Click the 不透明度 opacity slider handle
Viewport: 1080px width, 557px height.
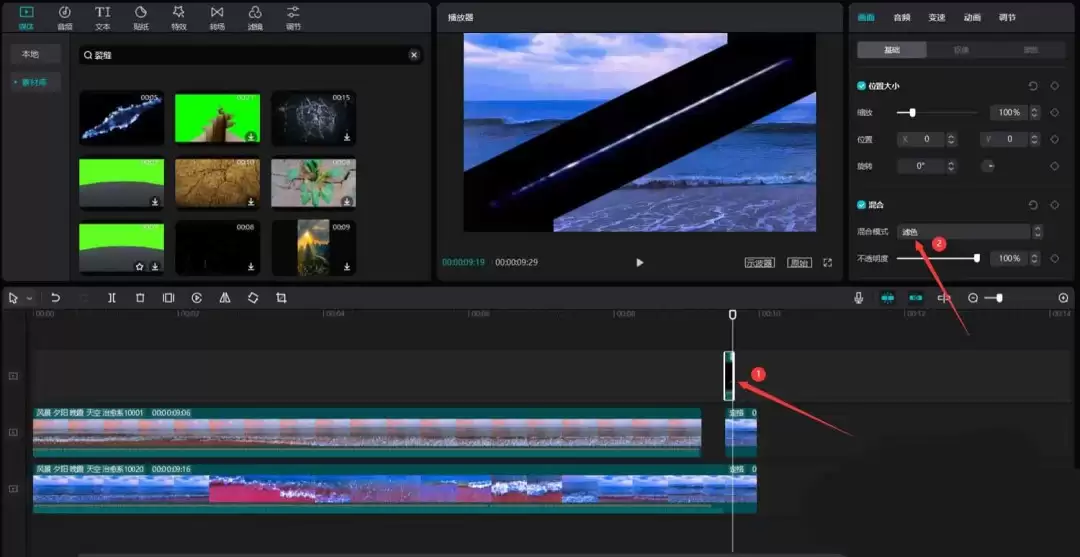click(976, 258)
